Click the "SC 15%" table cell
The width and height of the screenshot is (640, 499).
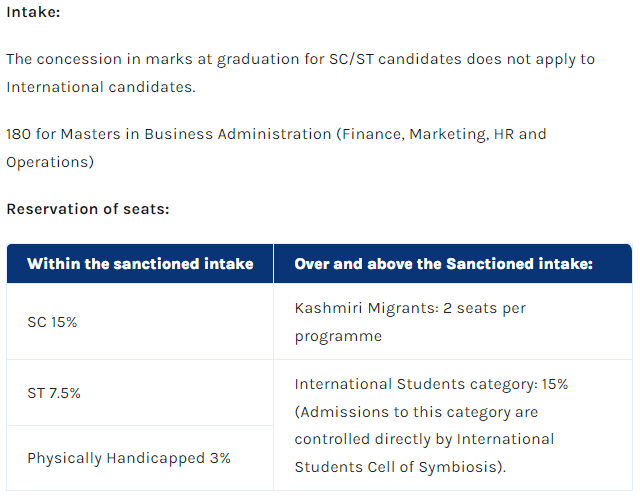(x=52, y=323)
